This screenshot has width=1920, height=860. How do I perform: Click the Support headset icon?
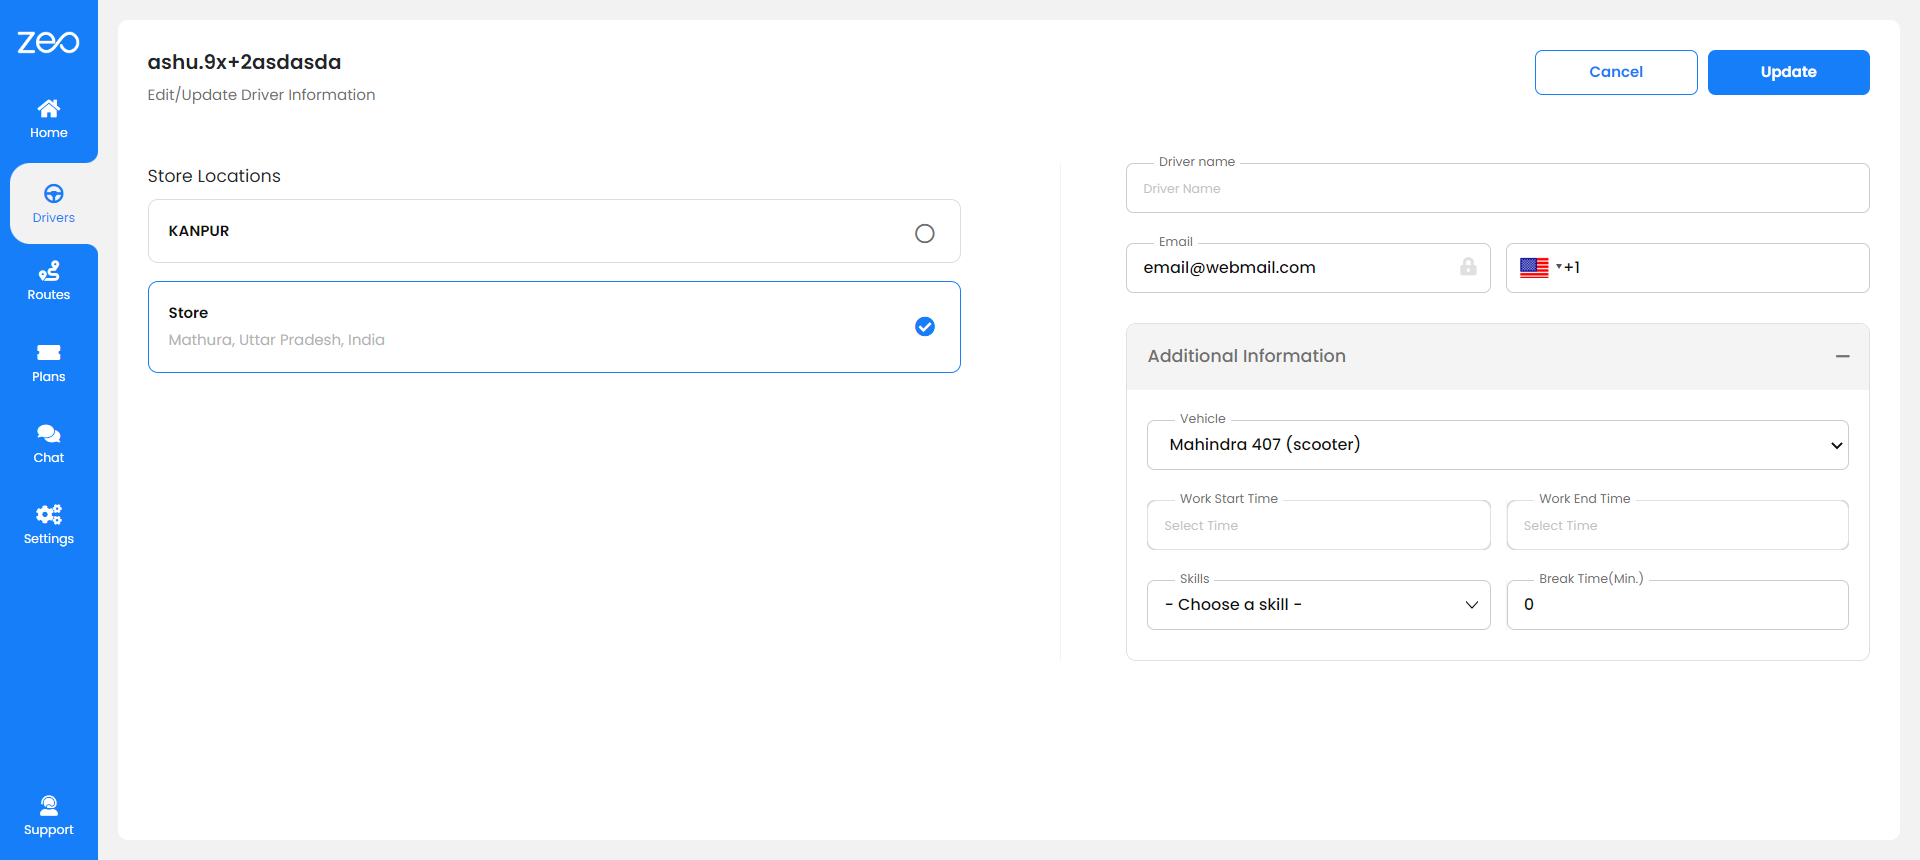tap(48, 805)
